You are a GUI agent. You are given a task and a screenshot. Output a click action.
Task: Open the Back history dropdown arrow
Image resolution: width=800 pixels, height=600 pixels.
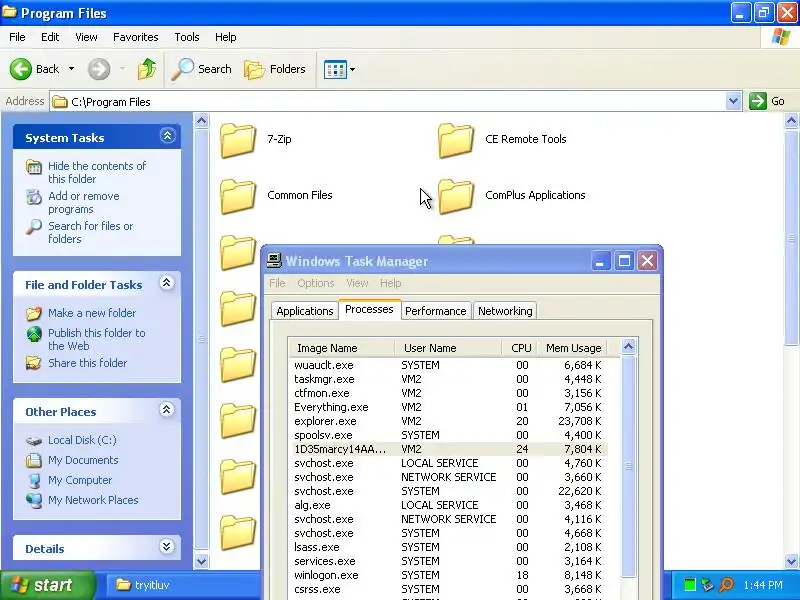click(71, 69)
